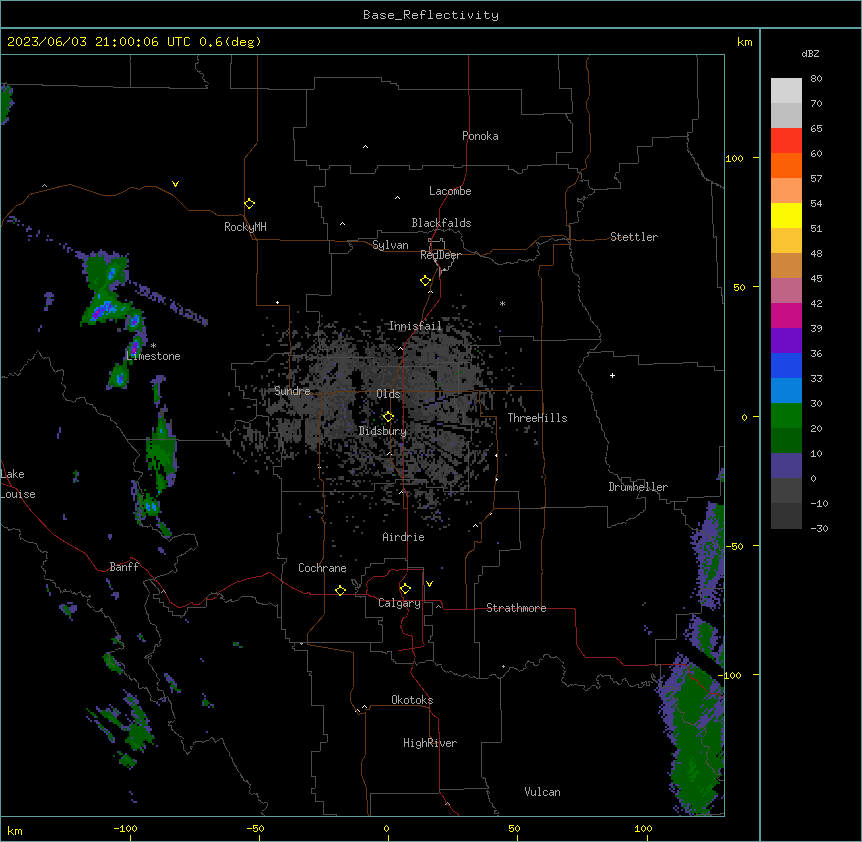
Task: Select the Base_Reflectivity title text
Action: pyautogui.click(x=431, y=15)
